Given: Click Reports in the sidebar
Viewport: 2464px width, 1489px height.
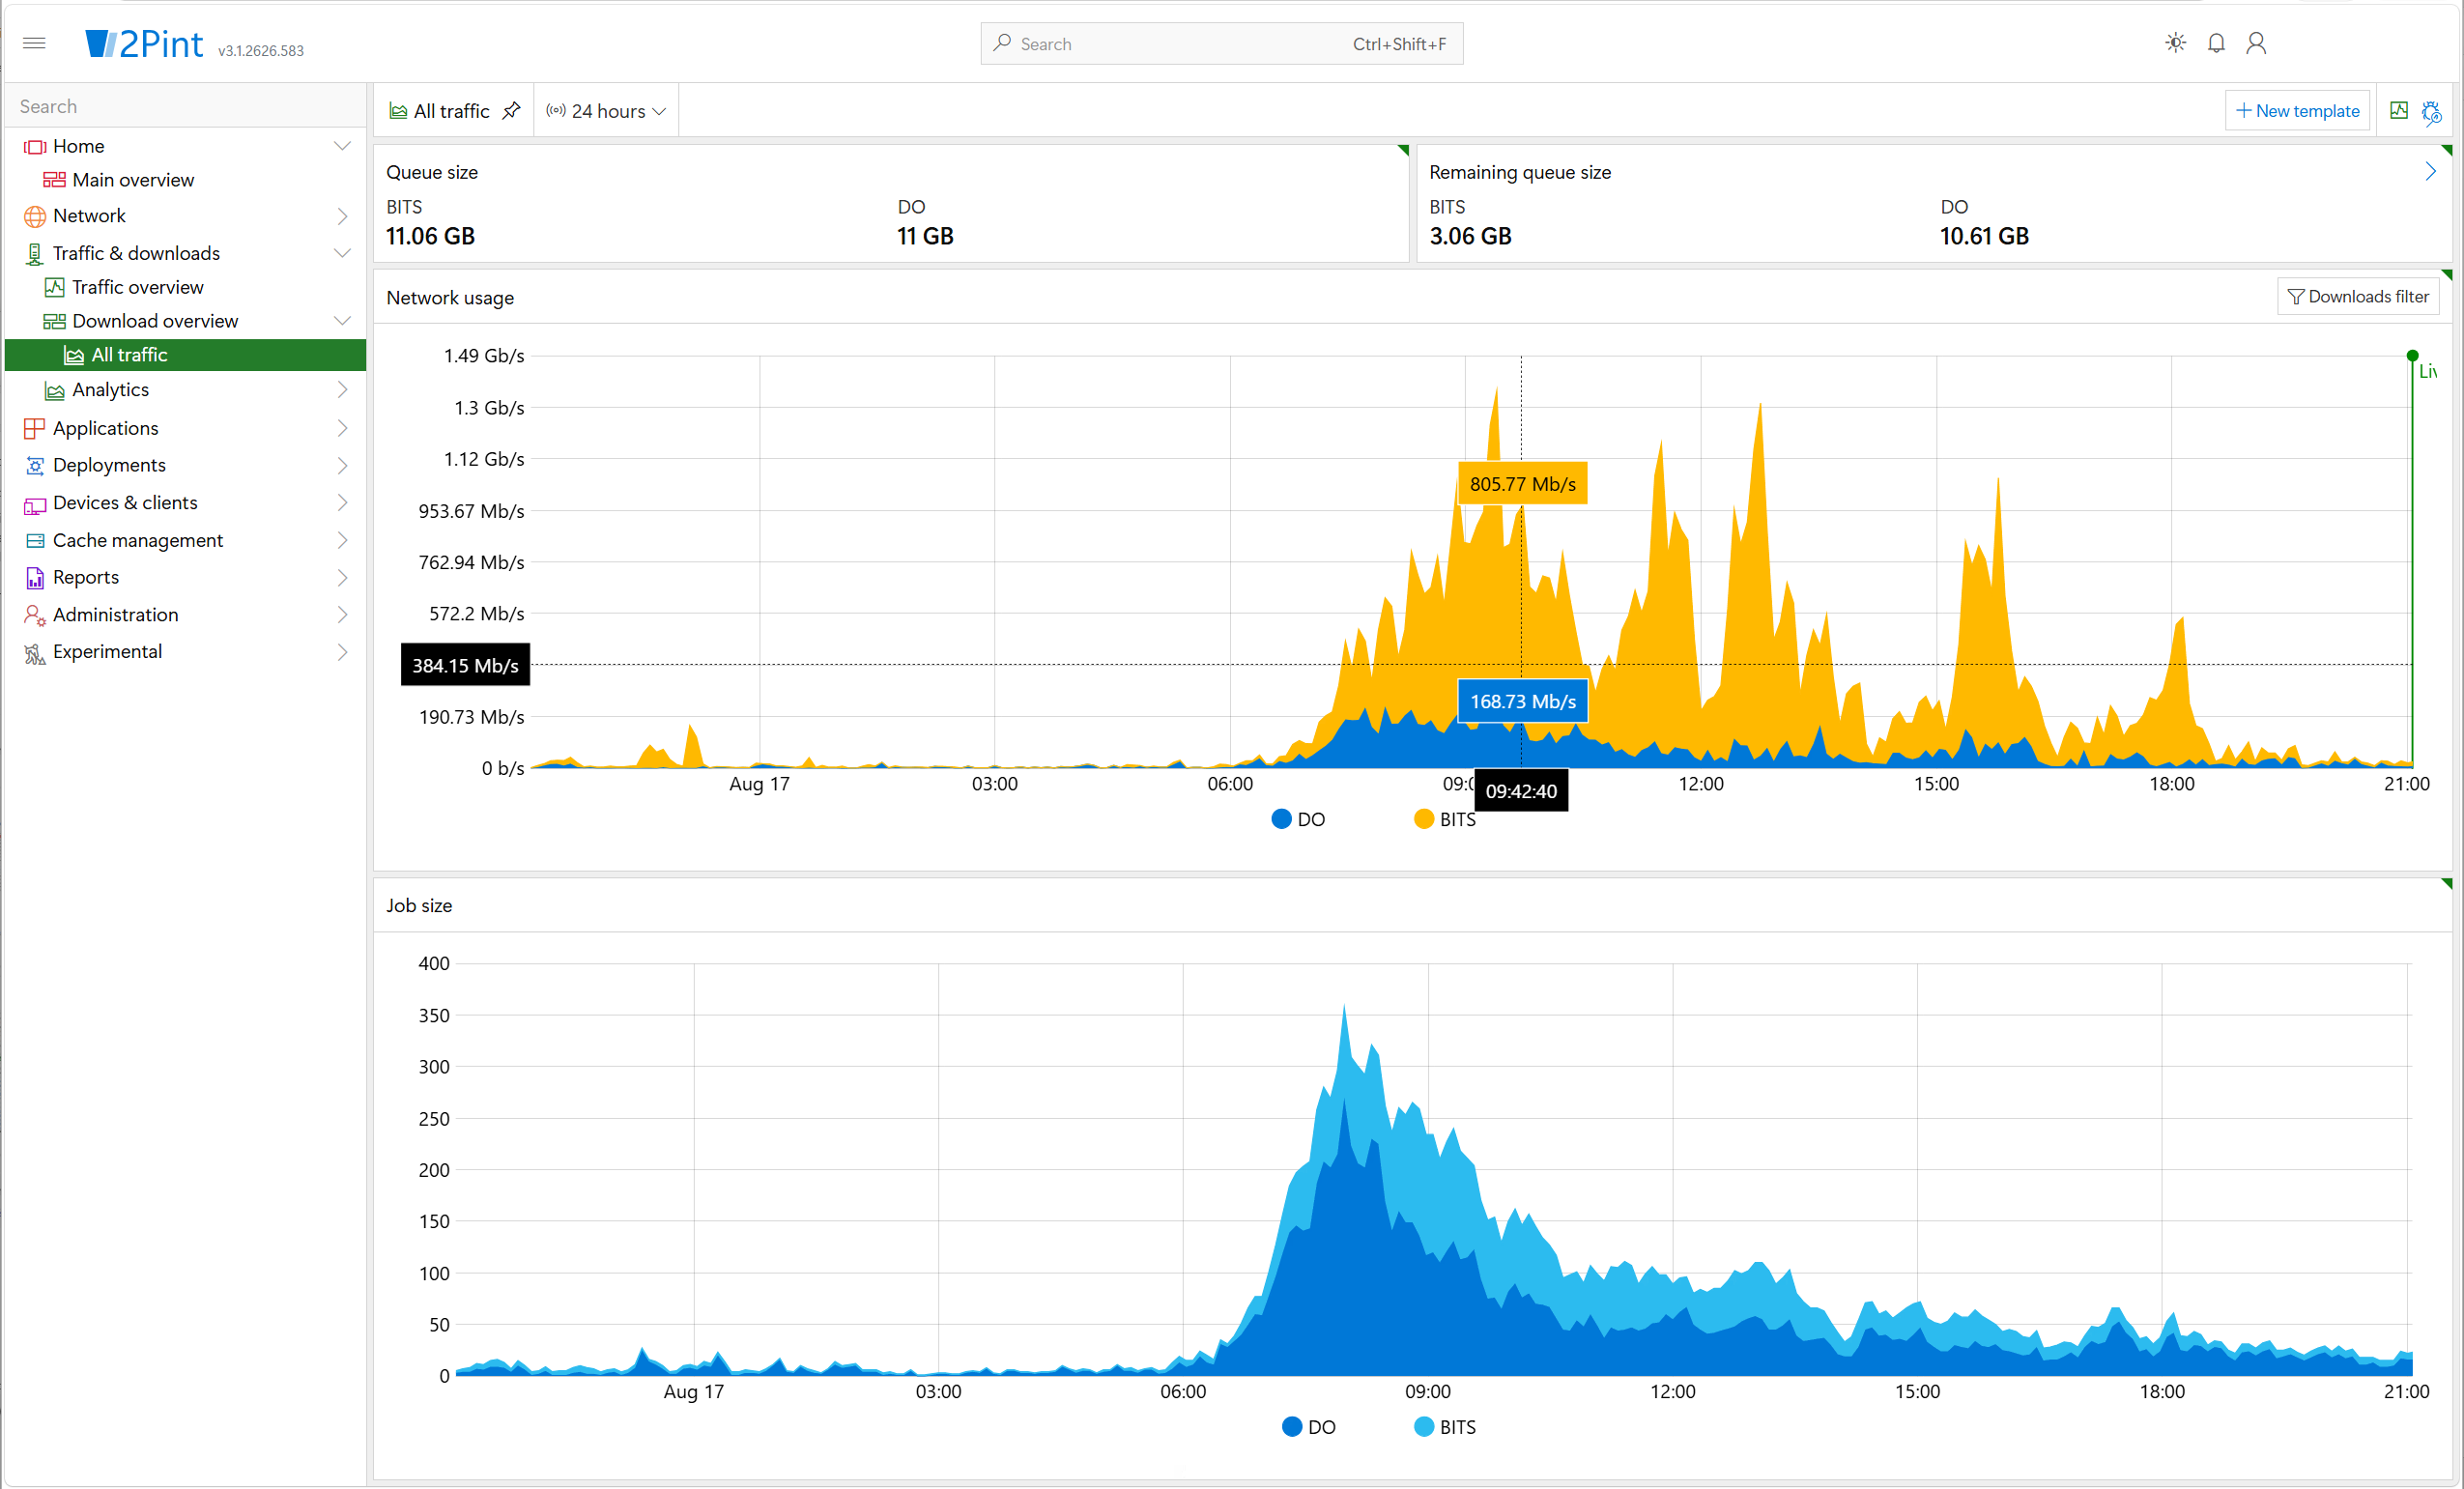Looking at the screenshot, I should pos(86,577).
